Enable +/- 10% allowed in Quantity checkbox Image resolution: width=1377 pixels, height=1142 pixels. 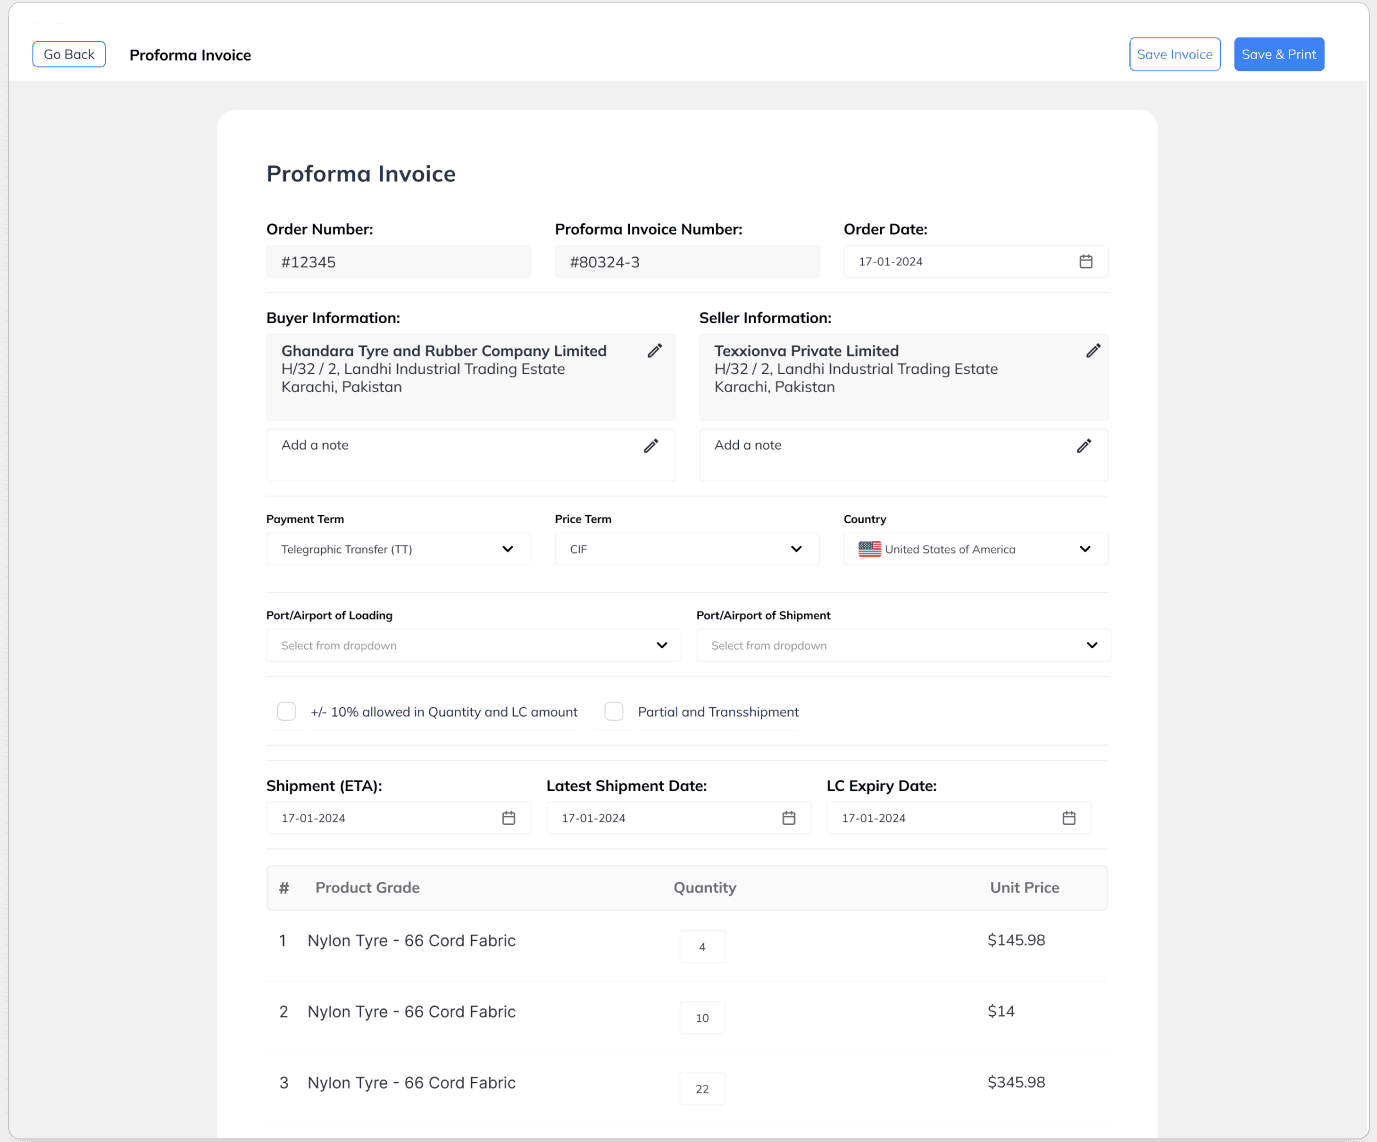[x=287, y=712]
